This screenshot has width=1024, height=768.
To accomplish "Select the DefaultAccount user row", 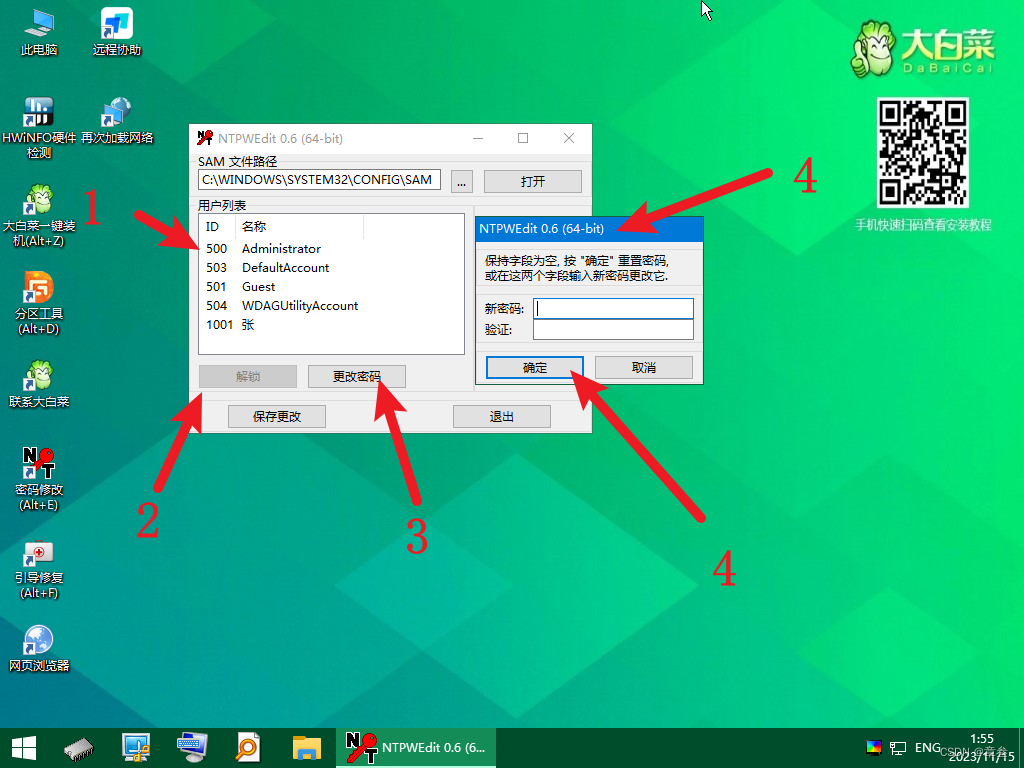I will click(330, 268).
